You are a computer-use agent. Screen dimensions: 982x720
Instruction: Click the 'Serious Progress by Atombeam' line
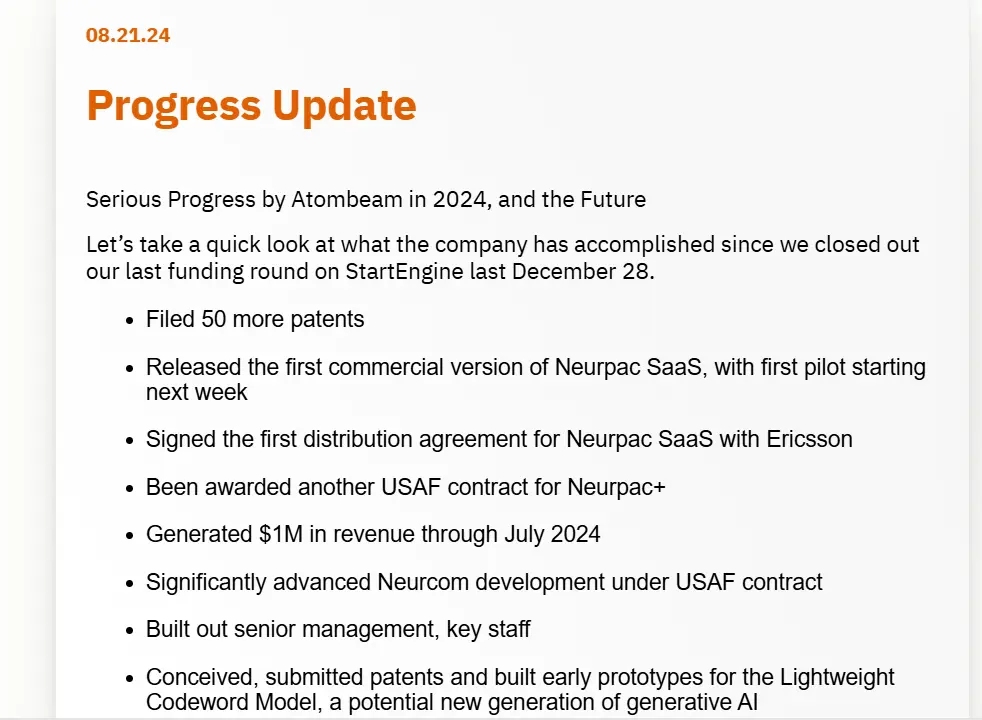pos(366,199)
